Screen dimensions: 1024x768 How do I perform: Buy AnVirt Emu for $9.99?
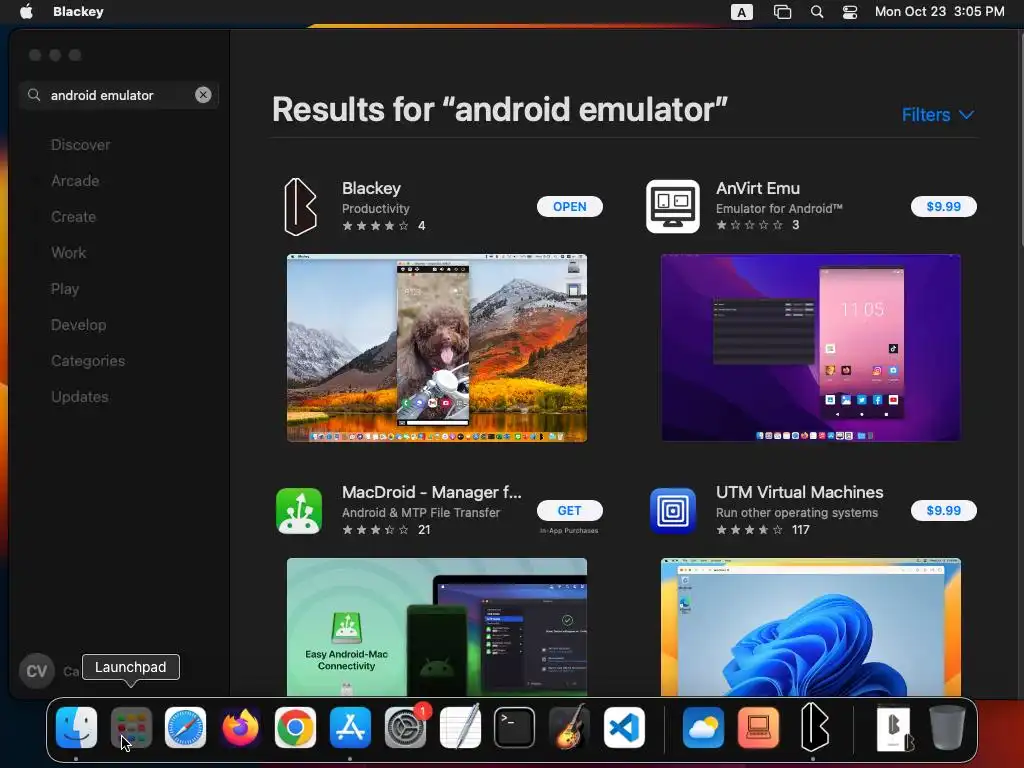point(944,206)
